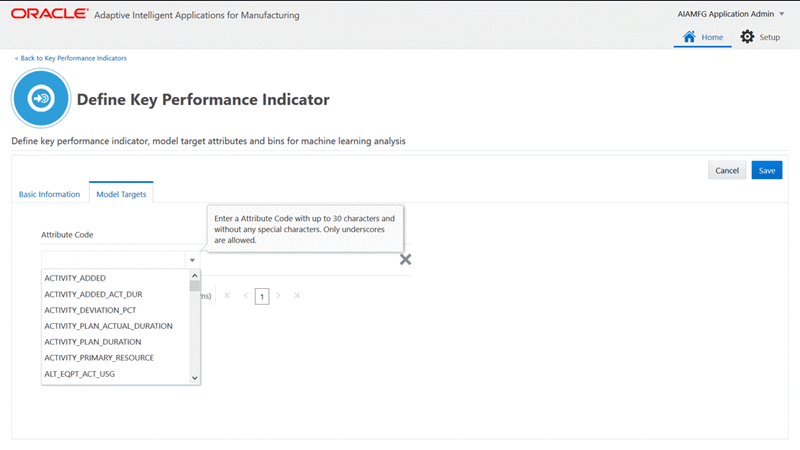Click the Home house icon
Image resolution: width=800 pixels, height=450 pixels.
(689, 37)
